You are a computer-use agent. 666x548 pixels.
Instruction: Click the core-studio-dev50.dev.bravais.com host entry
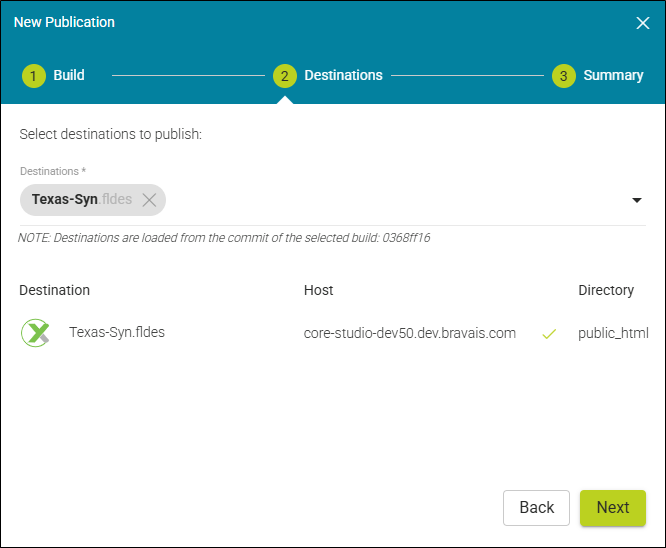(410, 333)
